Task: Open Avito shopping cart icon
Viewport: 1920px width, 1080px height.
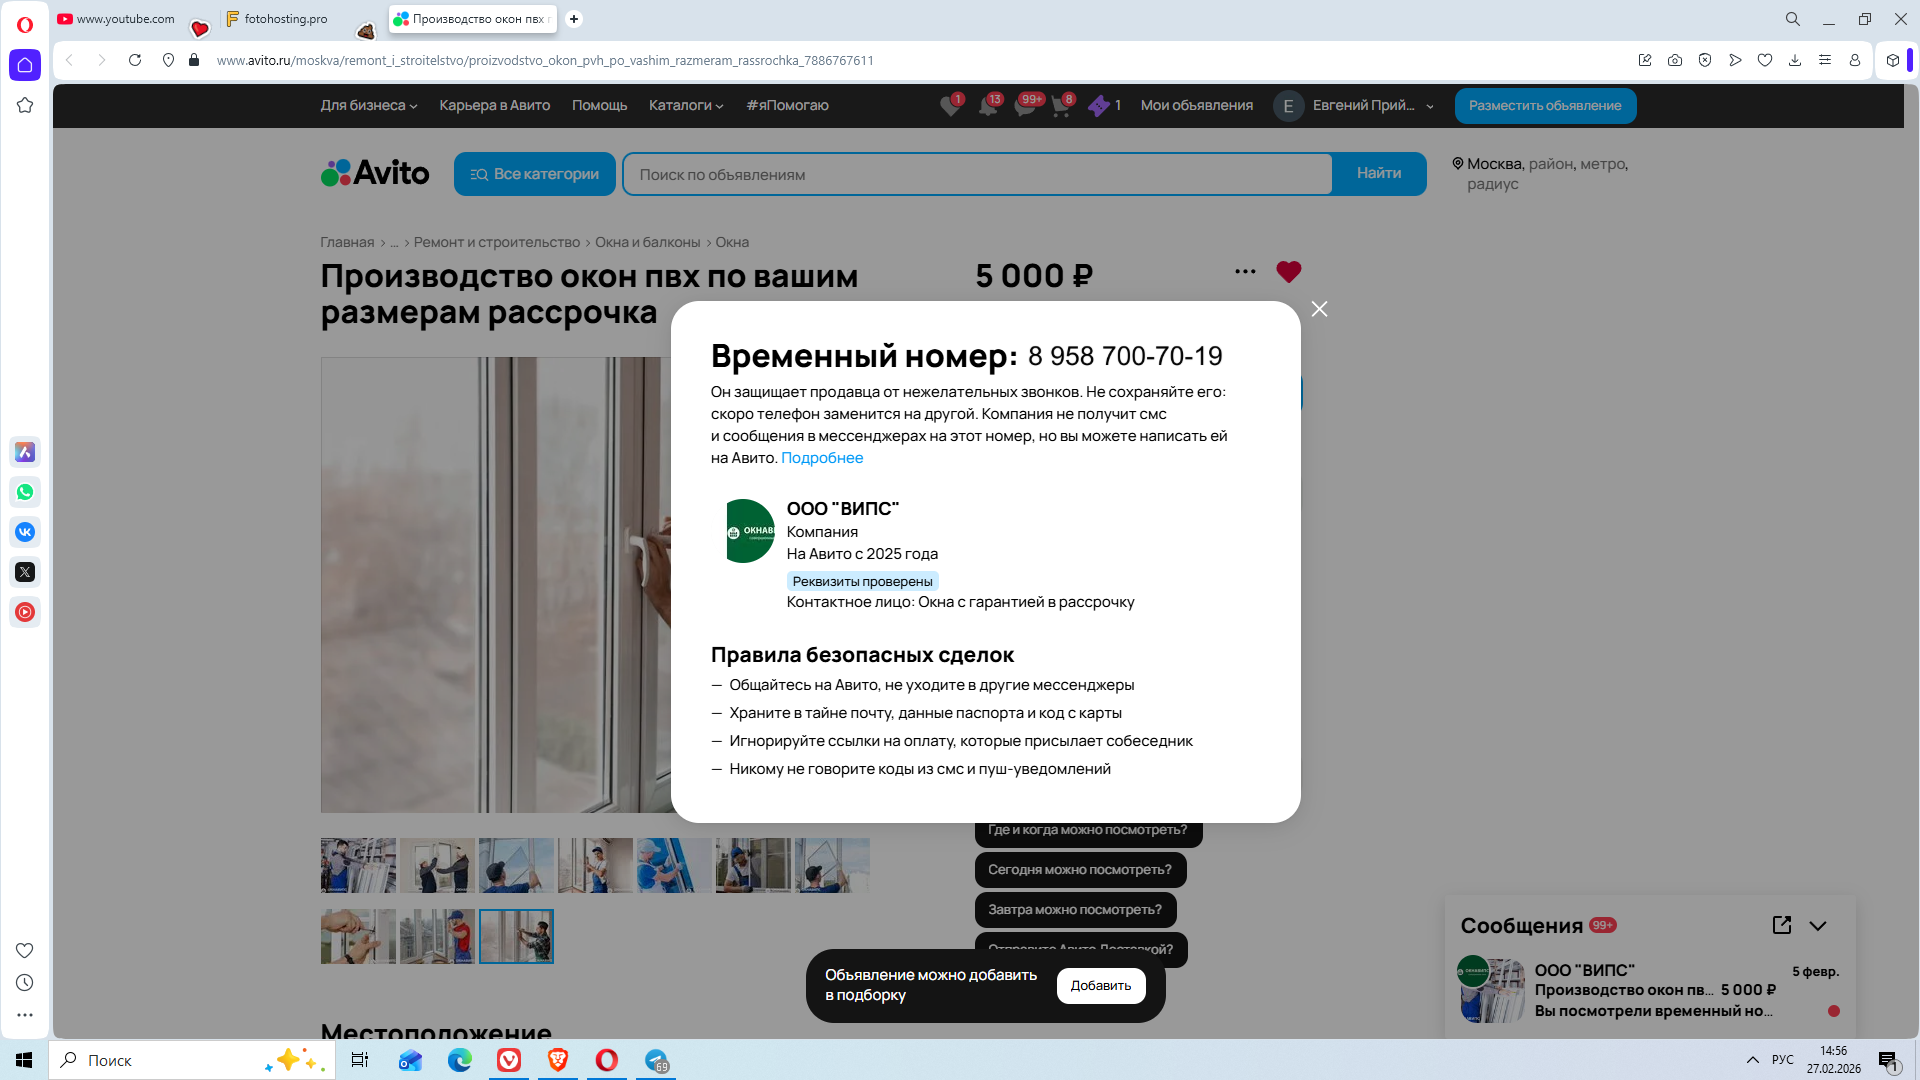Action: (1061, 106)
